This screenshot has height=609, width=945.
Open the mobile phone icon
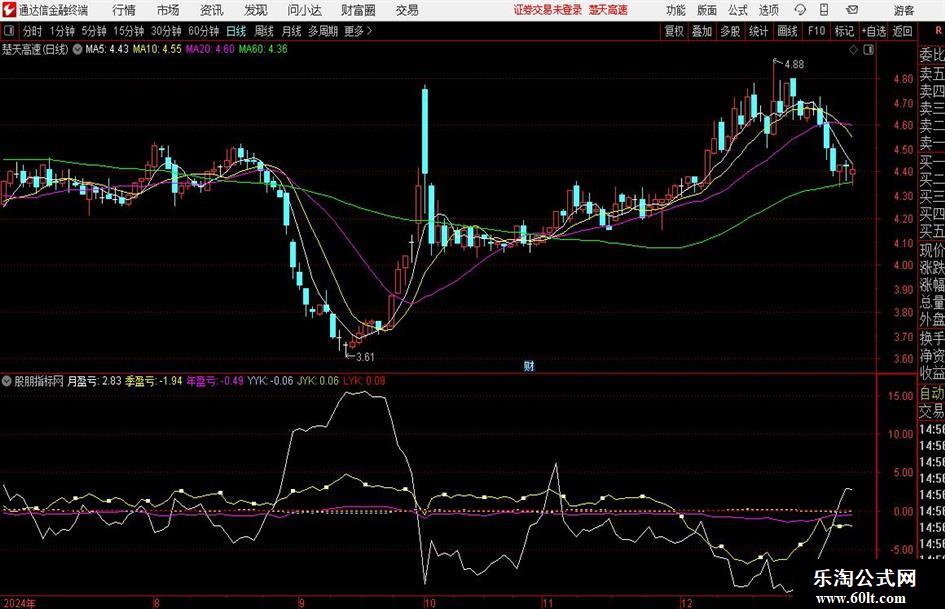(824, 10)
